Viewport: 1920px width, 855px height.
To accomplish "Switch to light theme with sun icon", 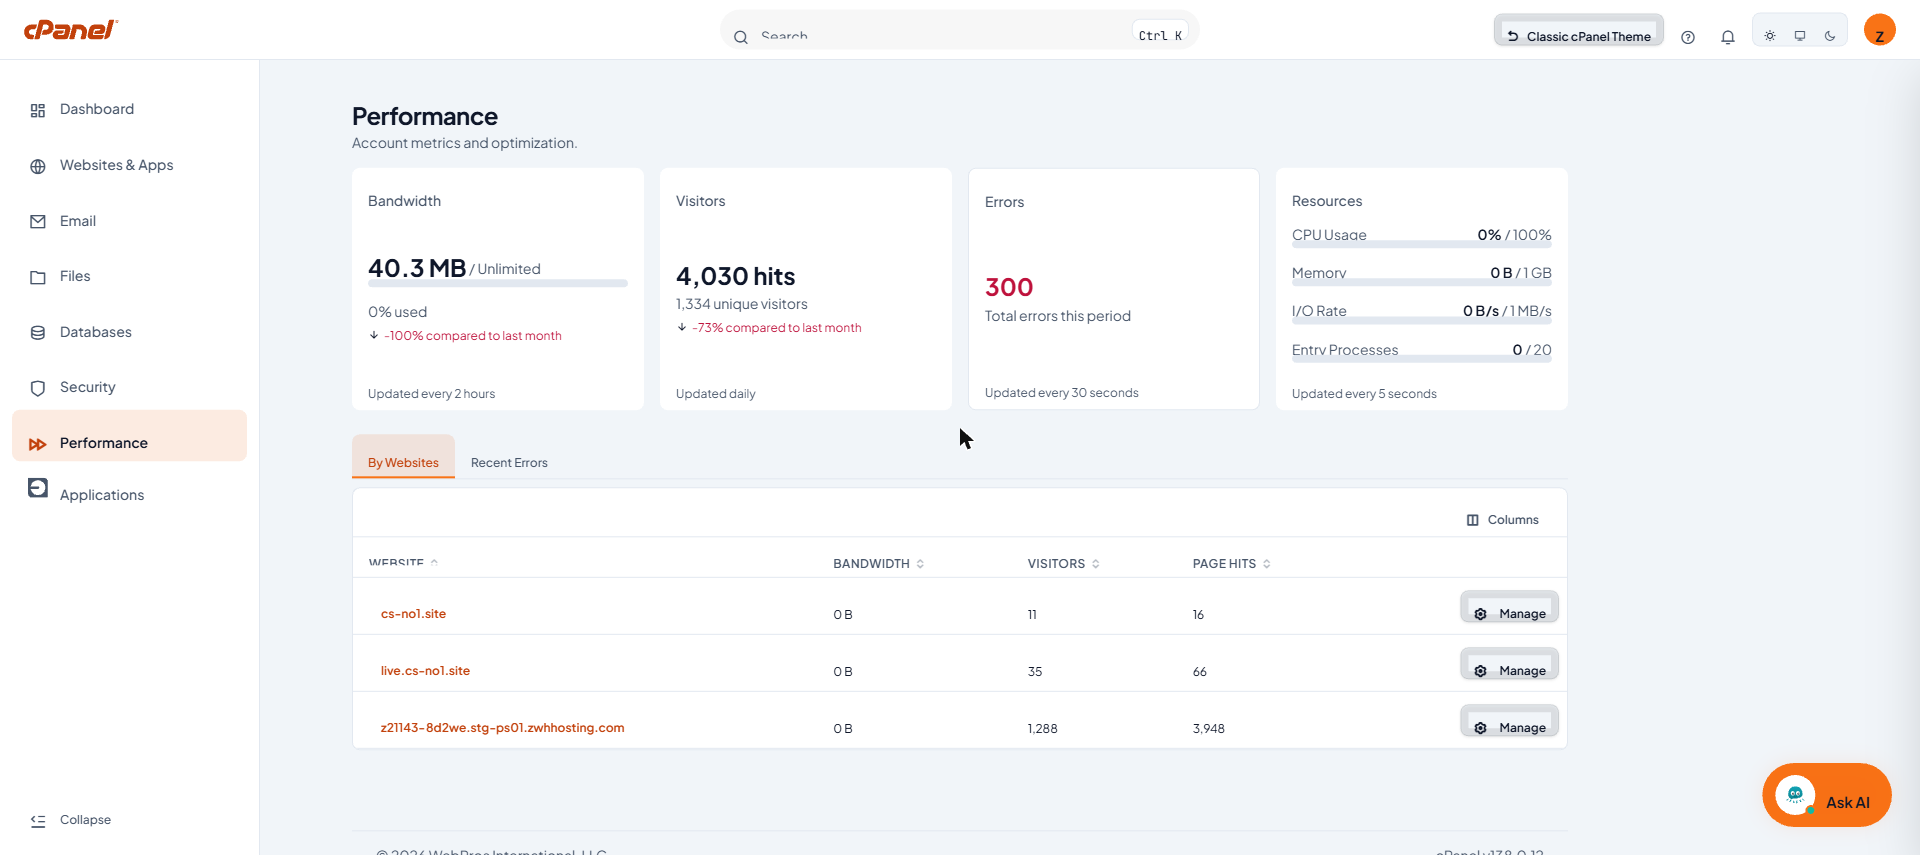I will point(1770,36).
